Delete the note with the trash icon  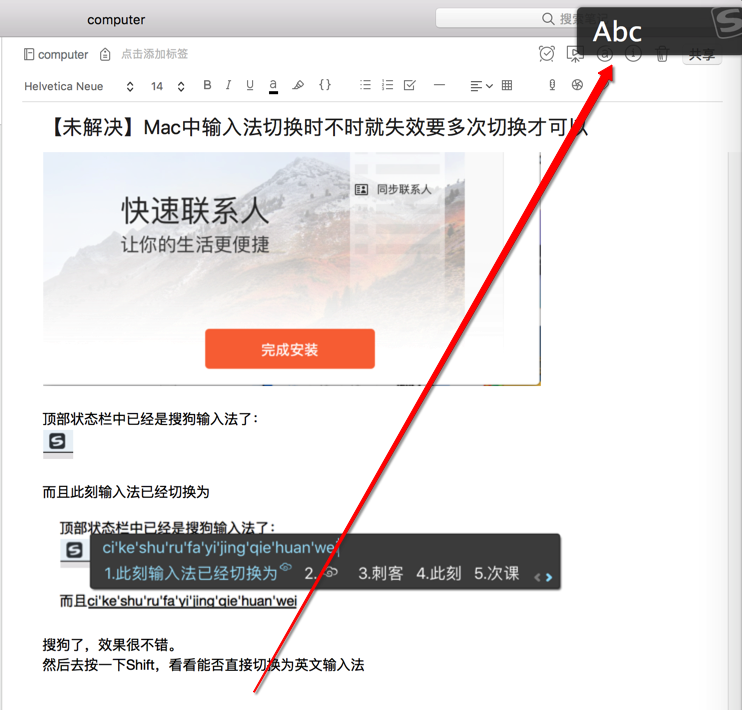pos(662,54)
